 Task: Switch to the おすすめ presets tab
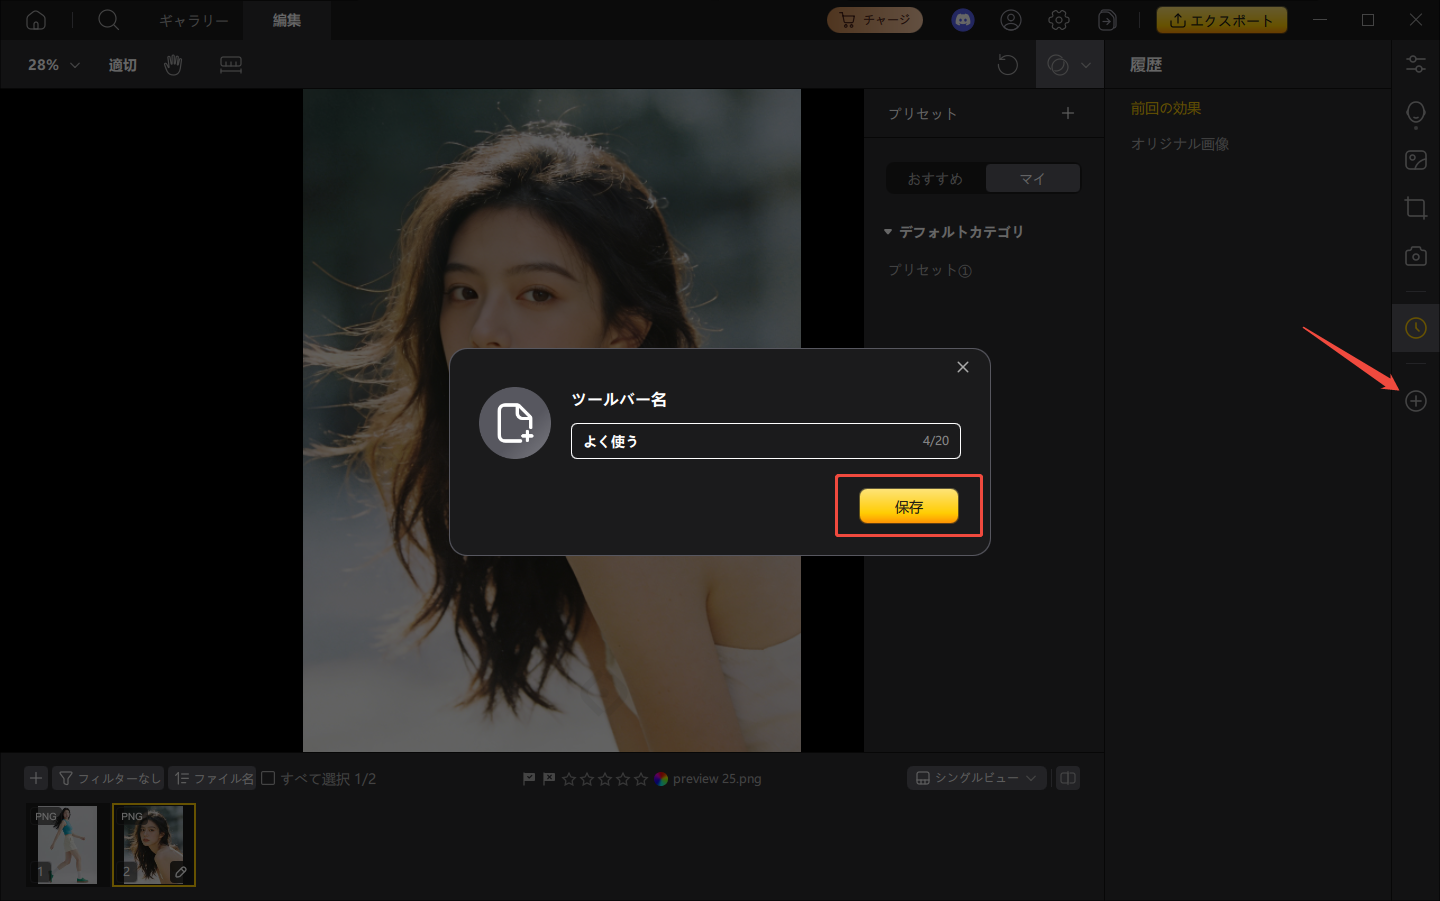935,179
